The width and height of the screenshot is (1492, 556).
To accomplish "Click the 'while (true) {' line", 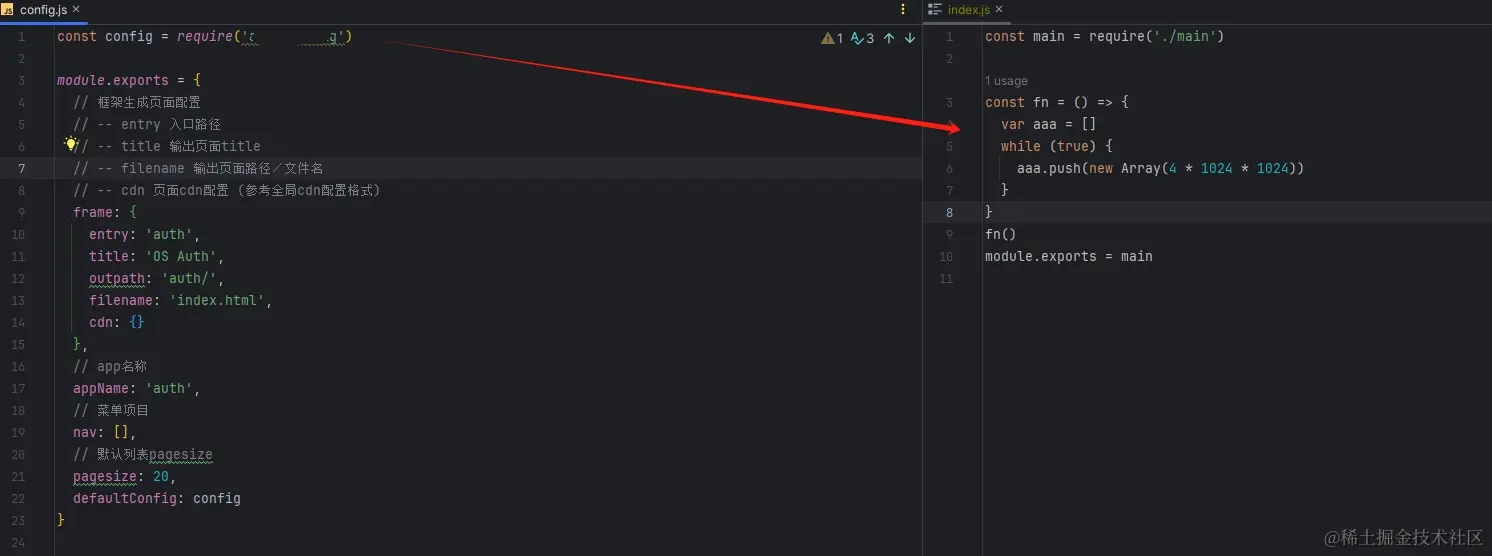I will pos(1057,146).
